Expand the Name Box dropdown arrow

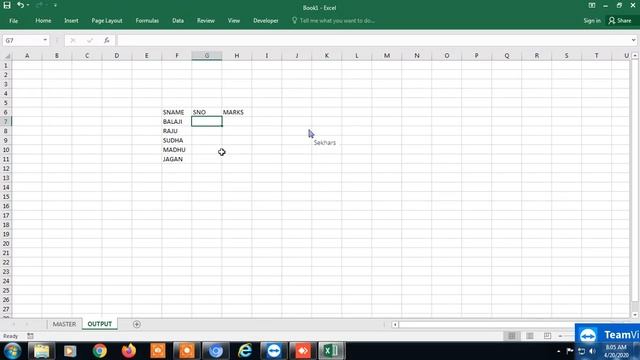pos(45,40)
